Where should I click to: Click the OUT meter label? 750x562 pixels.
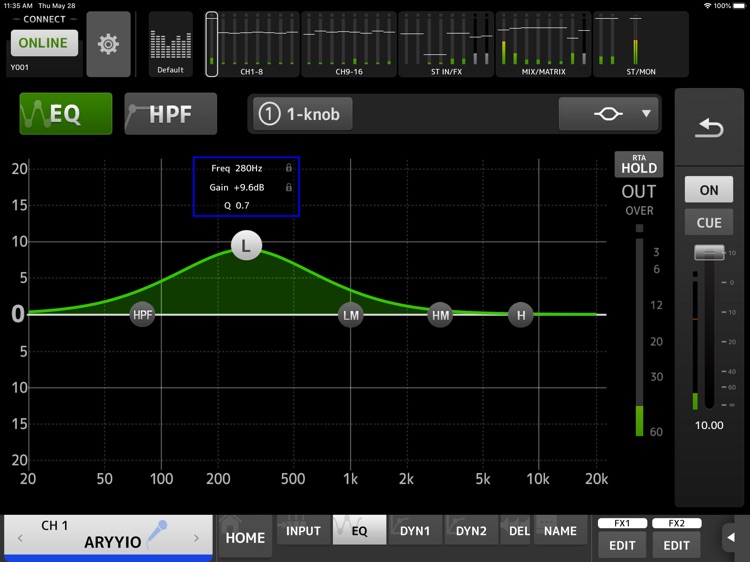[639, 192]
